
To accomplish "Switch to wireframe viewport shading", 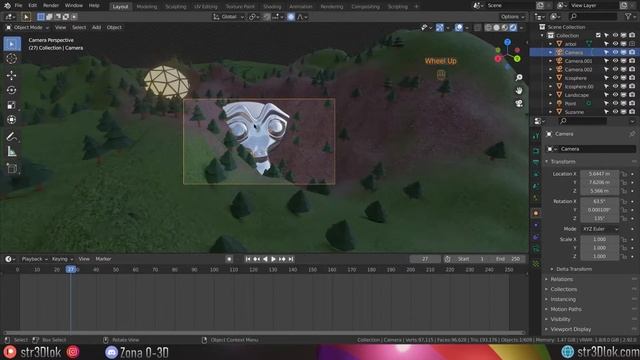I will tap(488, 27).
